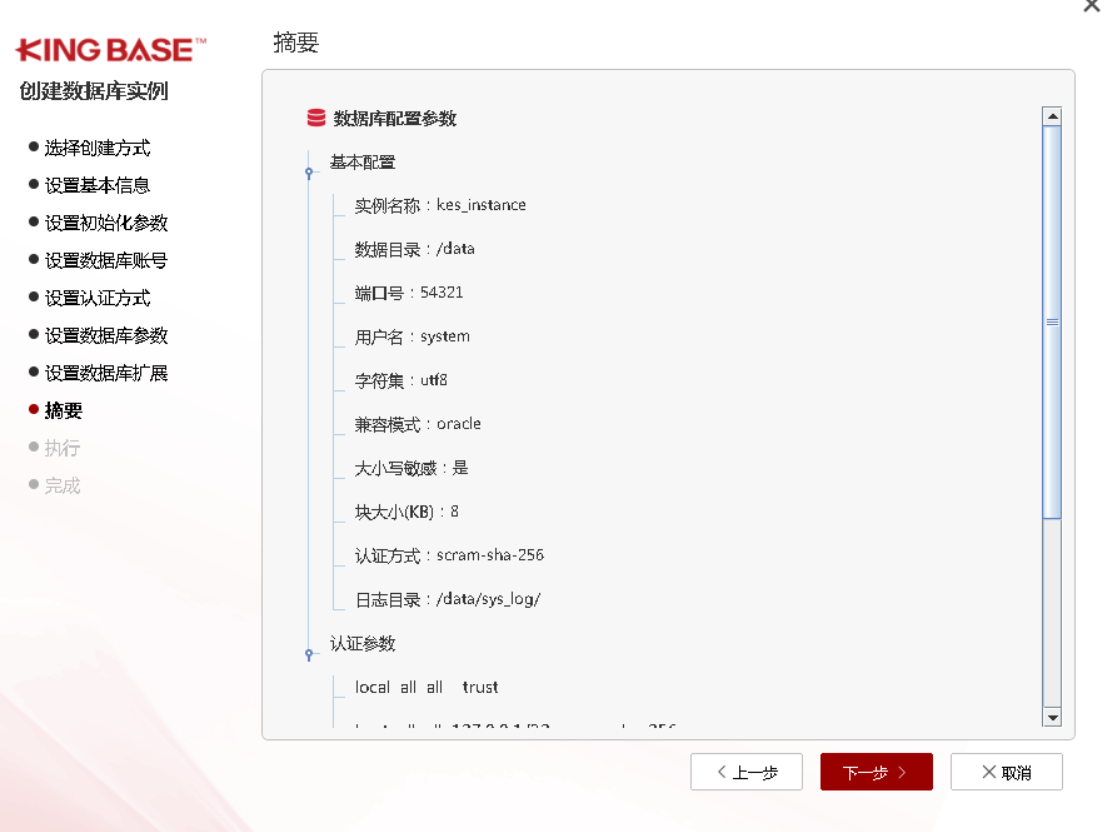
Task: Click the scrollbar up arrow
Action: [1051, 117]
